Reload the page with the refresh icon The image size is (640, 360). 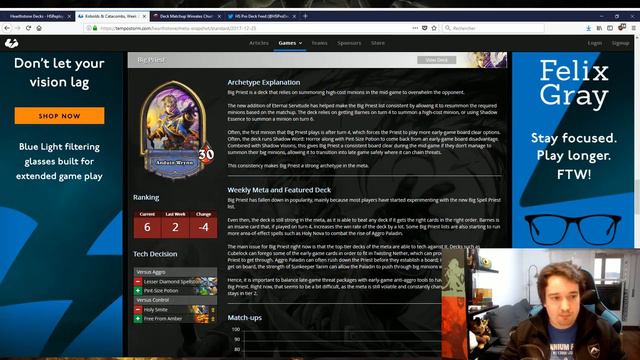click(x=28, y=28)
